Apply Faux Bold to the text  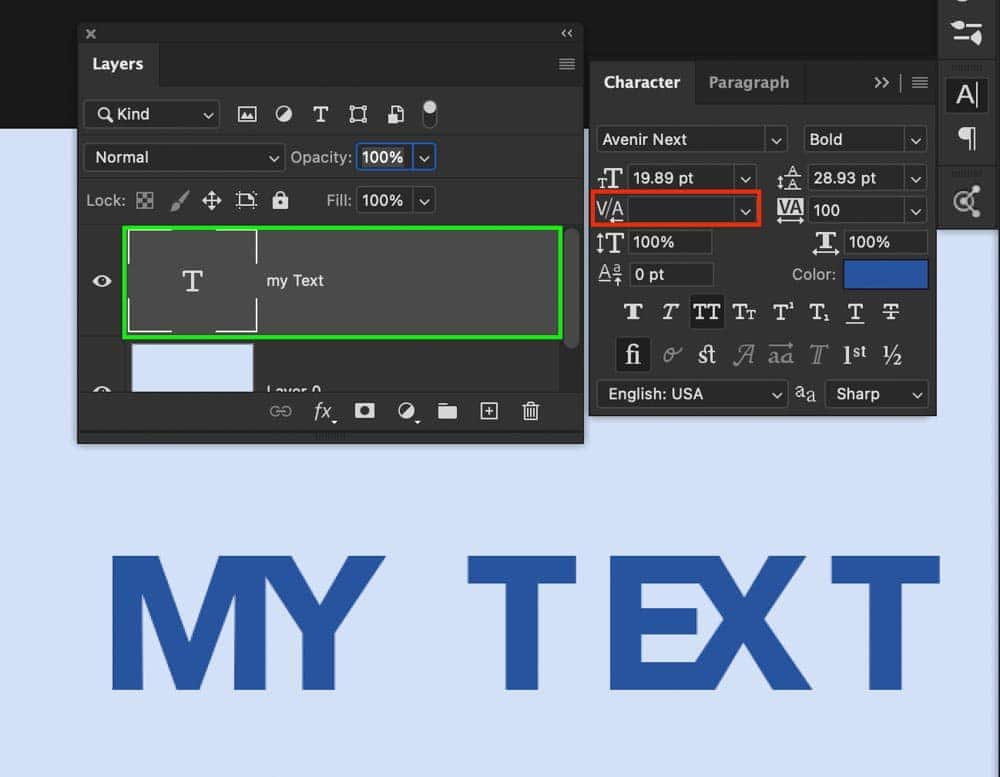[633, 311]
